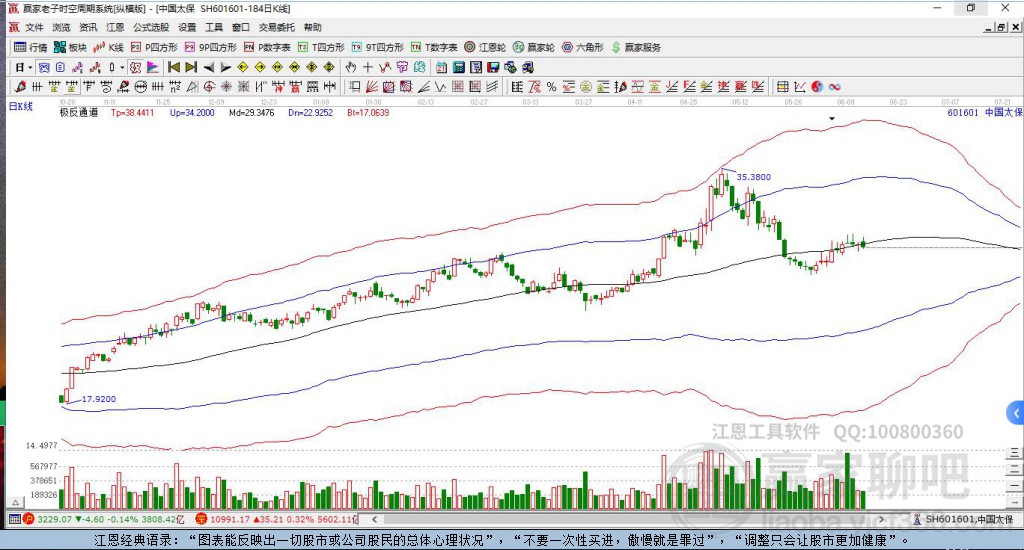Screen dimensions: 1024x550
Task: Click the save floppy disk icon
Action: click(x=493, y=67)
